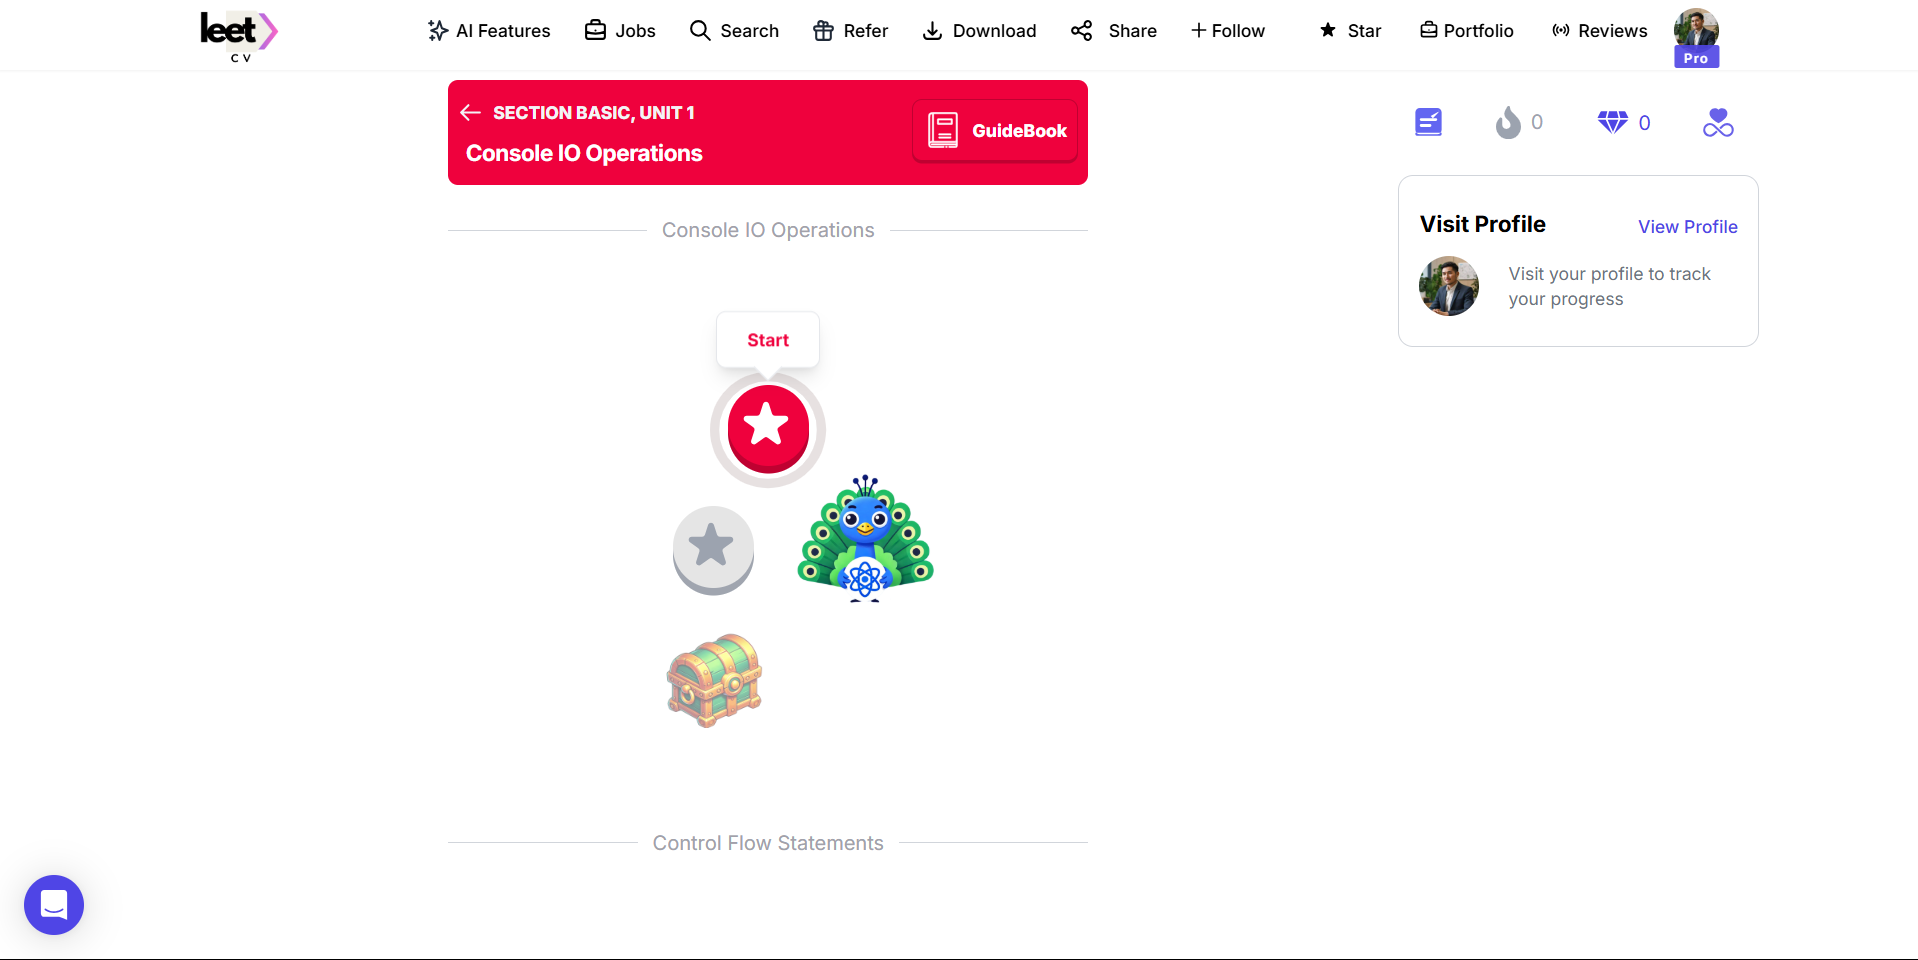The width and height of the screenshot is (1918, 960).
Task: Star this profile
Action: pyautogui.click(x=1350, y=31)
